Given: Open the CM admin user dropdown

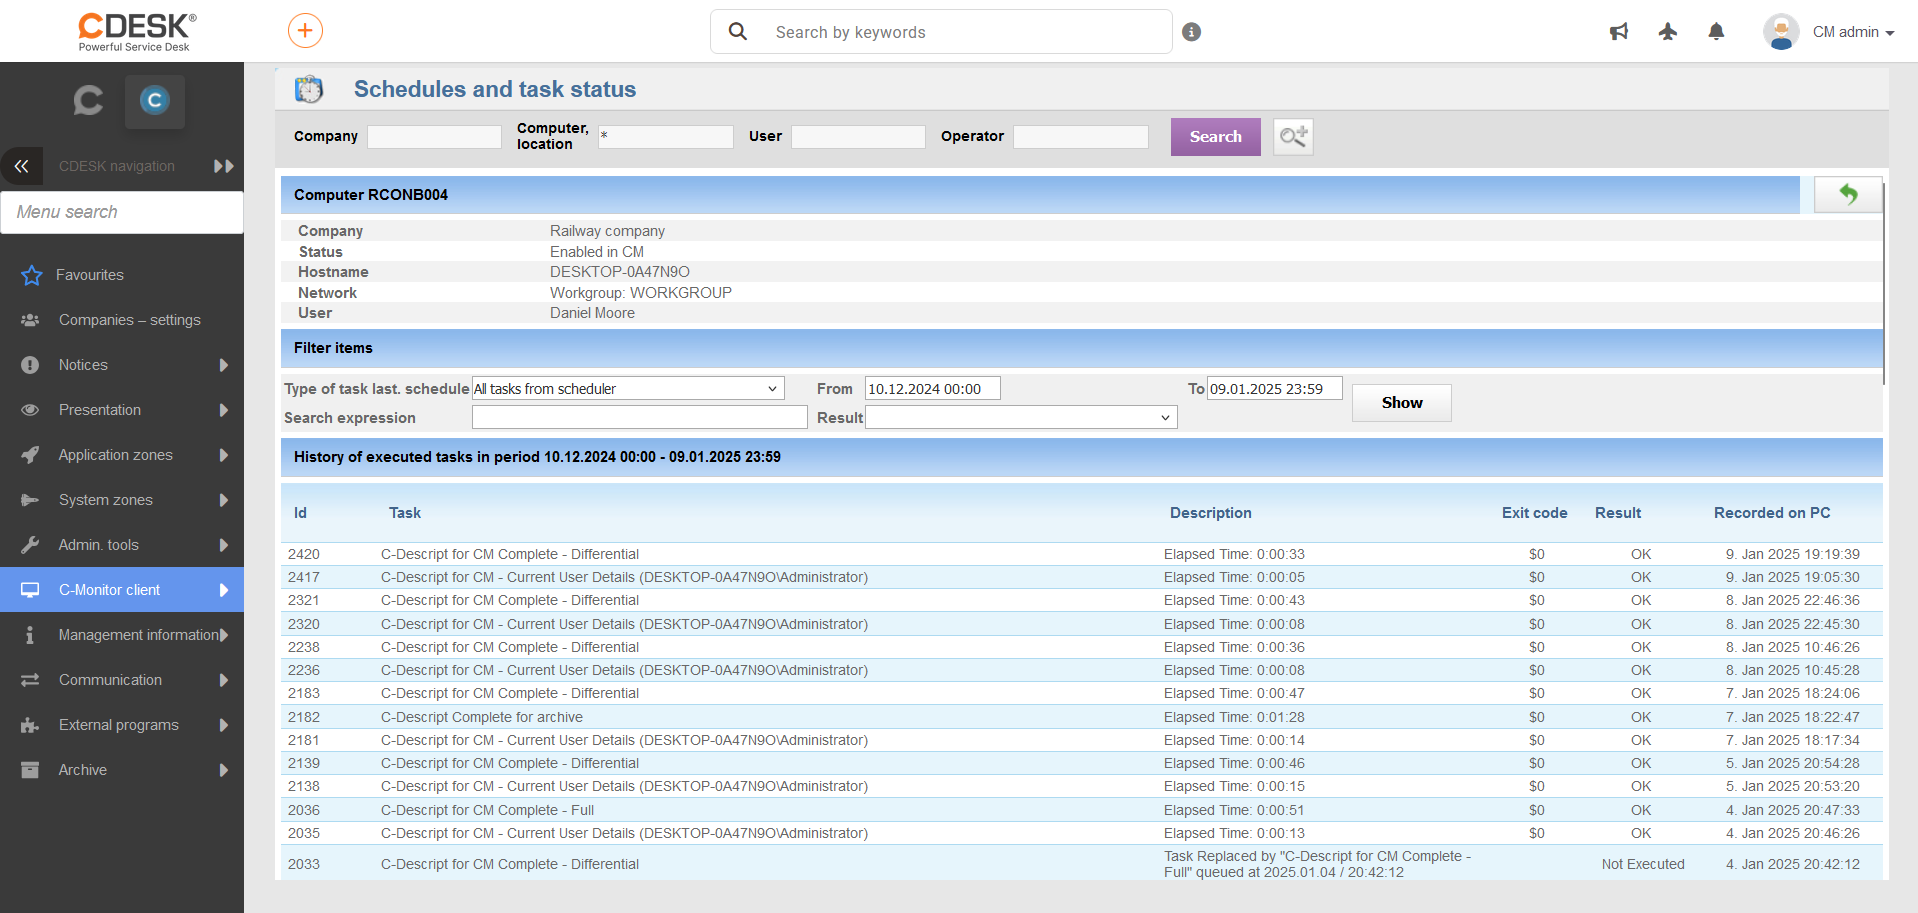Looking at the screenshot, I should point(1853,32).
